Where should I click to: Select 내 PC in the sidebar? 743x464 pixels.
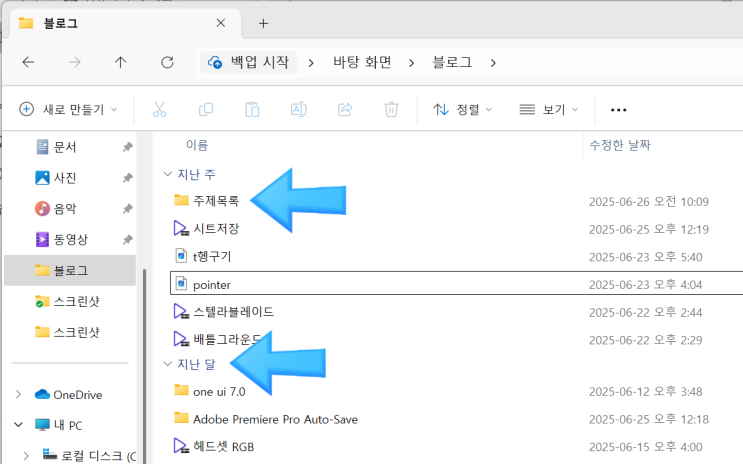point(59,425)
